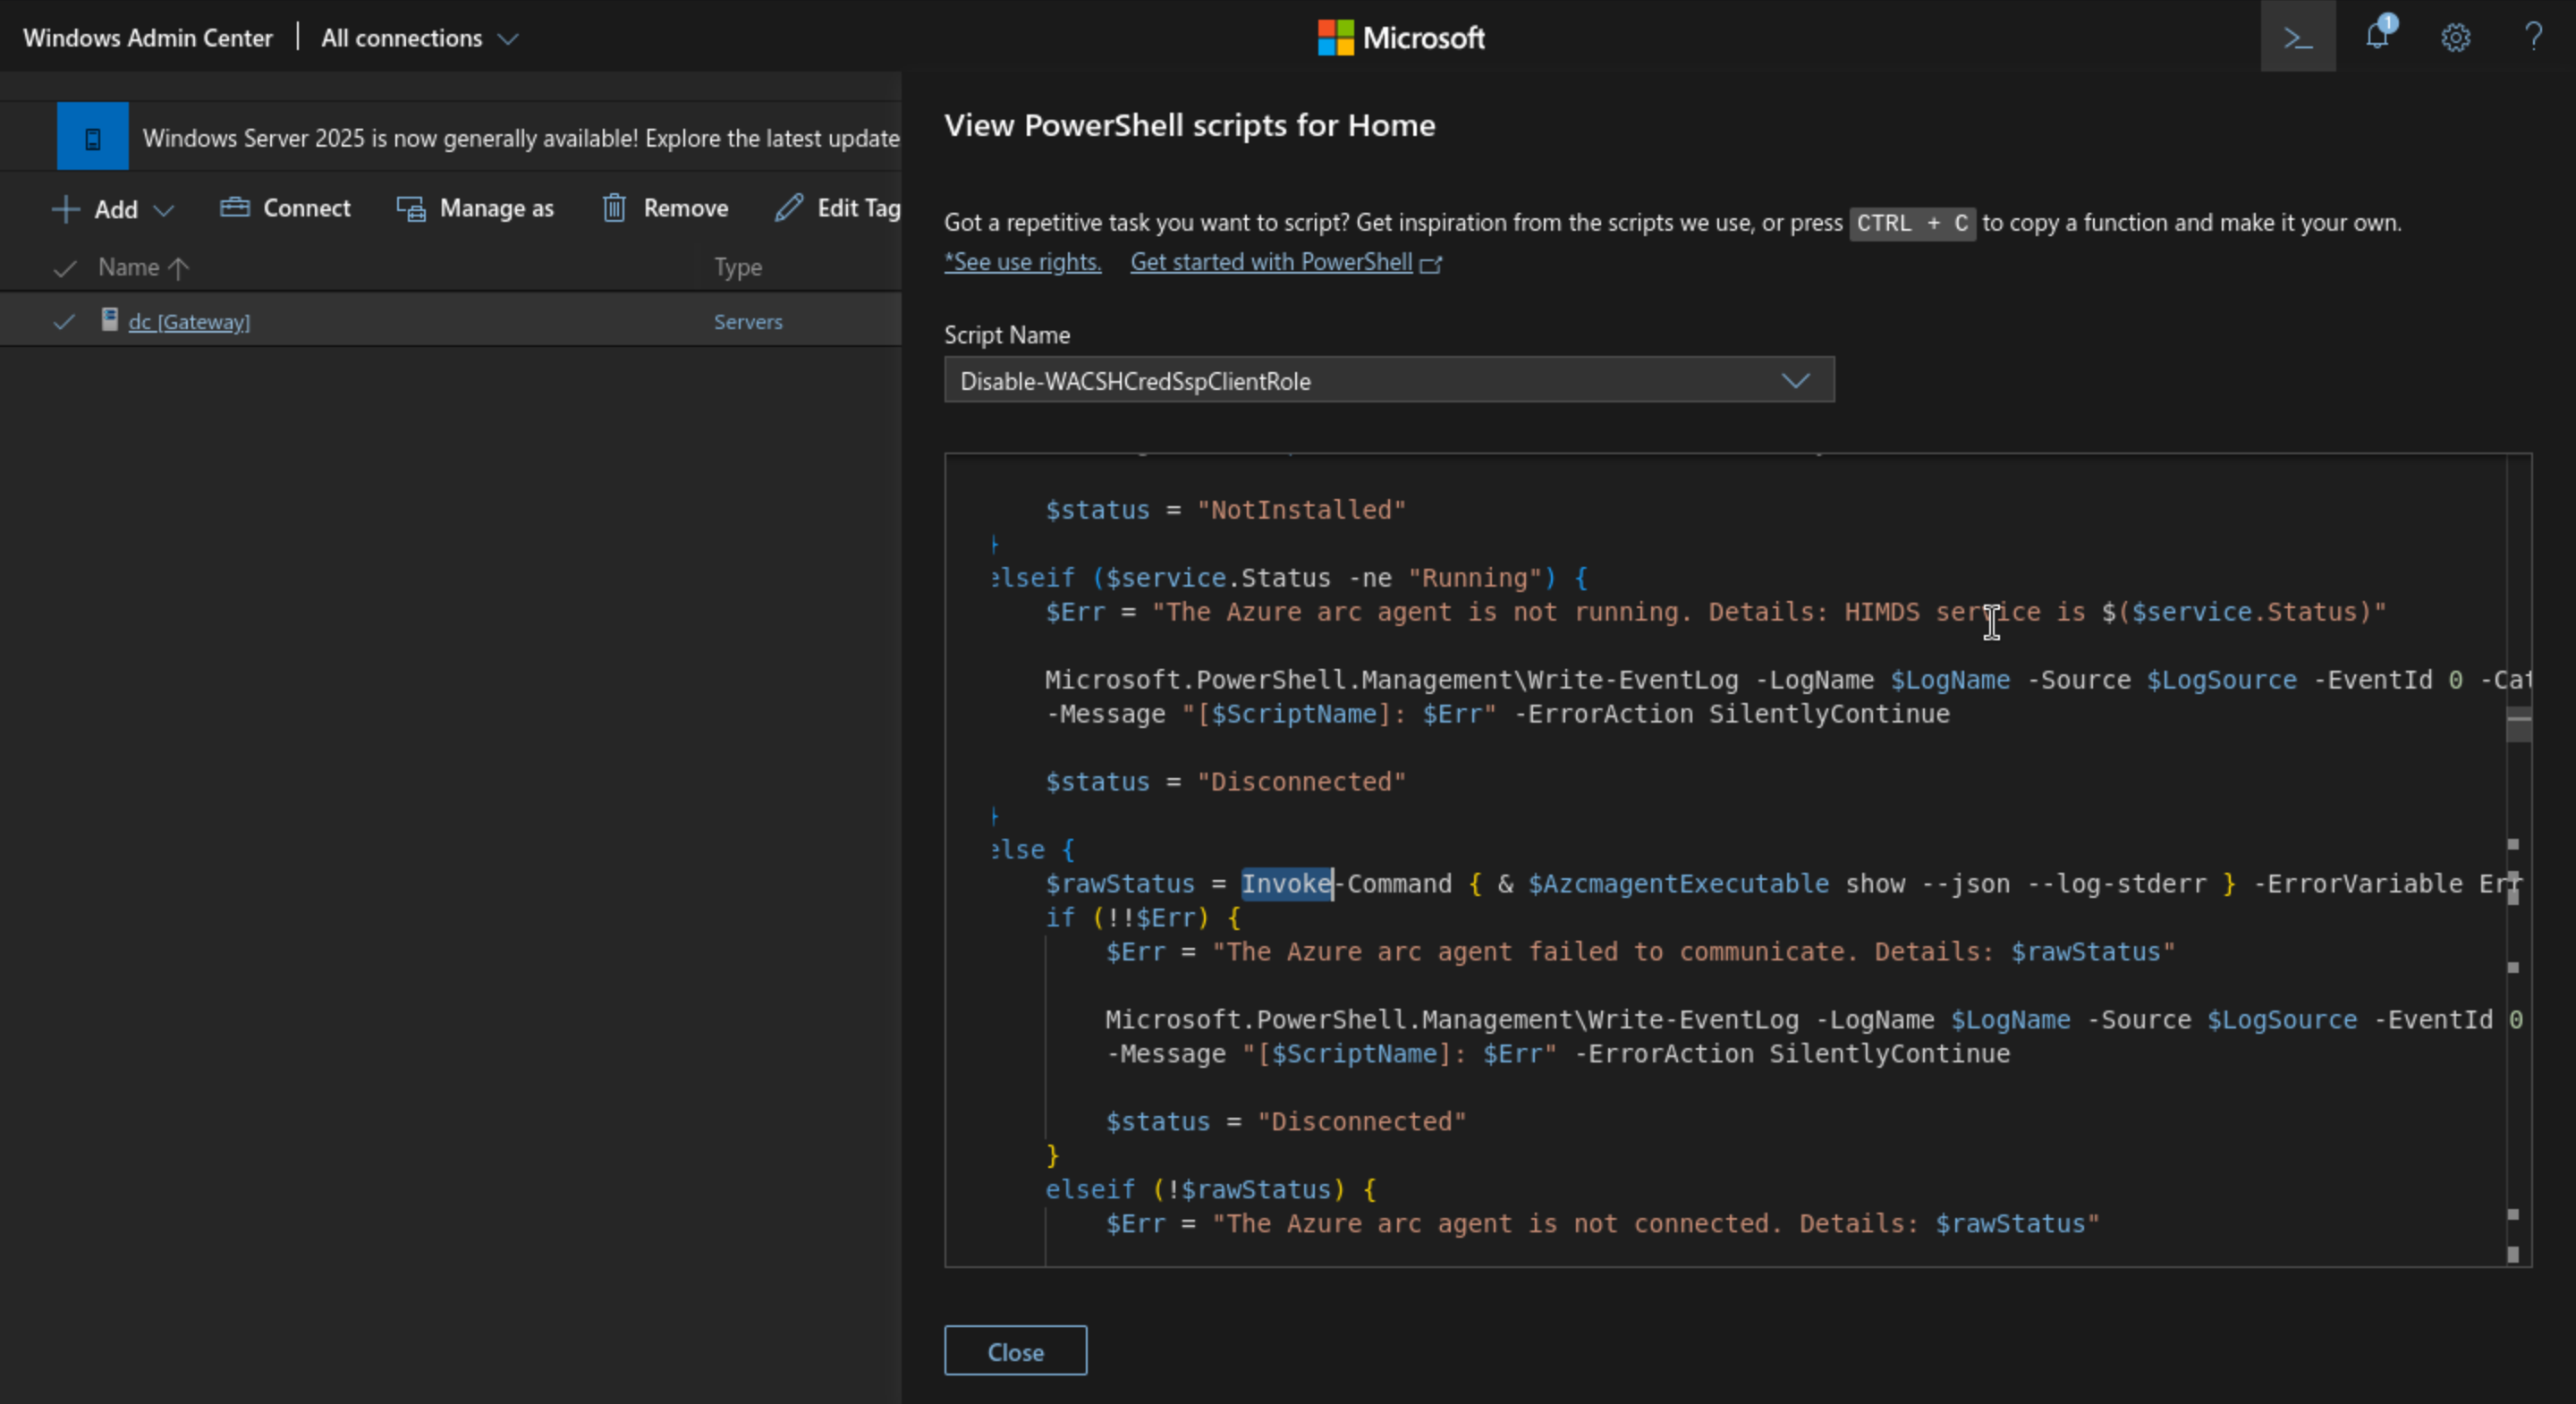
Task: Open the help question mark icon
Action: (2533, 37)
